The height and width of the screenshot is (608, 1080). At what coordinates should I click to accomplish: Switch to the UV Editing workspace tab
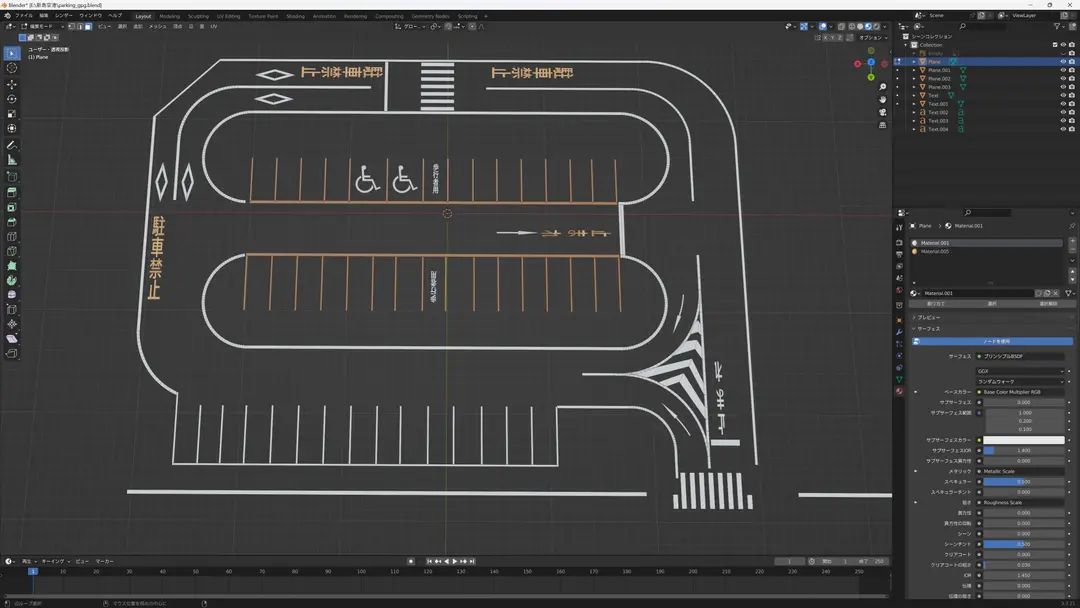point(229,16)
